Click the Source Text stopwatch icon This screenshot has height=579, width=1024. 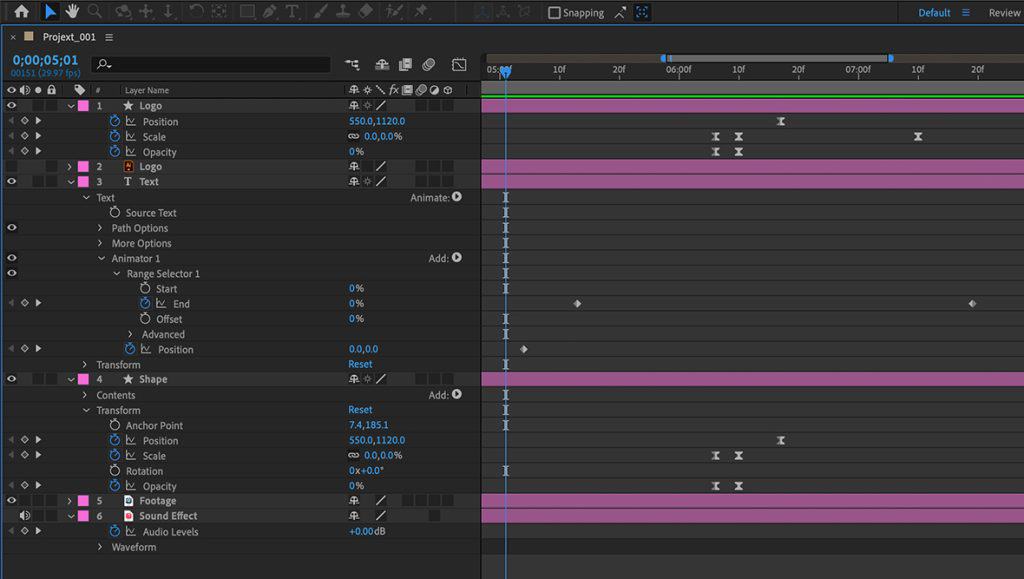pyautogui.click(x=114, y=213)
